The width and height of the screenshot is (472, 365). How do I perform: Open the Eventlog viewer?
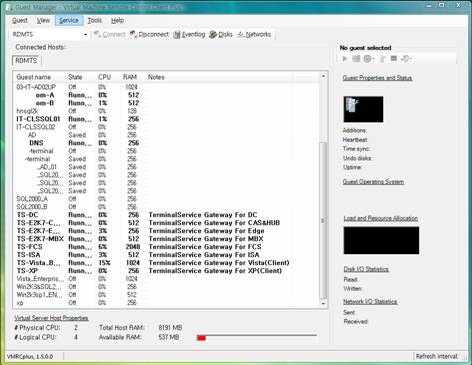tap(189, 34)
